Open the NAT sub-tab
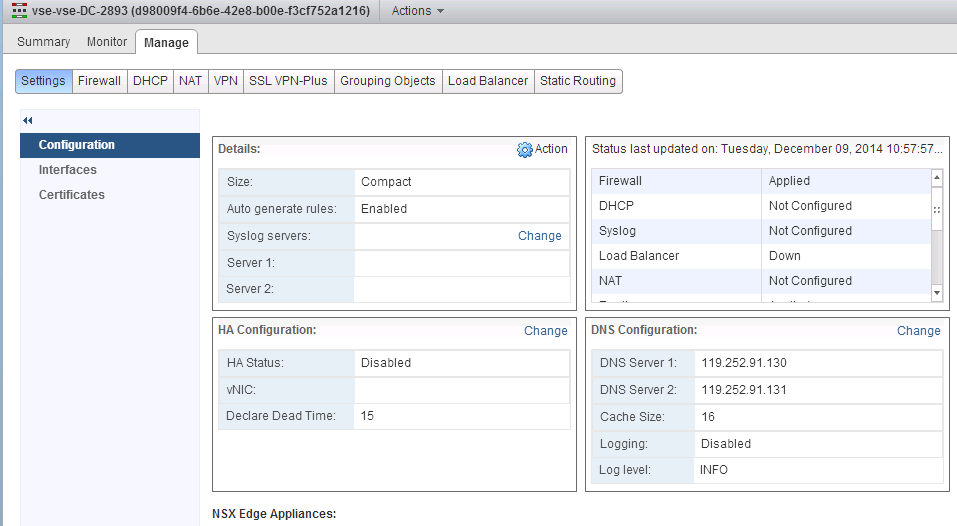957x526 pixels. tap(190, 81)
